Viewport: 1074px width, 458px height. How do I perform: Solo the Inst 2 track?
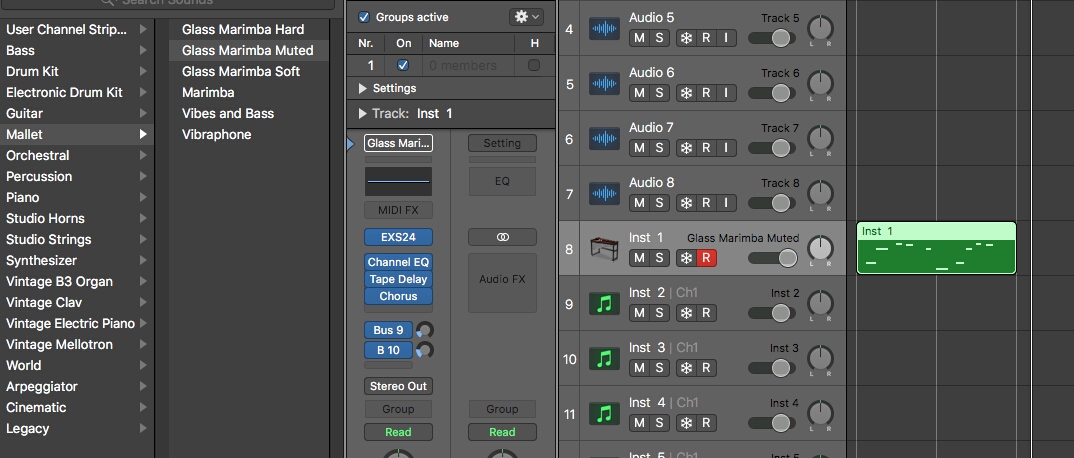[659, 313]
